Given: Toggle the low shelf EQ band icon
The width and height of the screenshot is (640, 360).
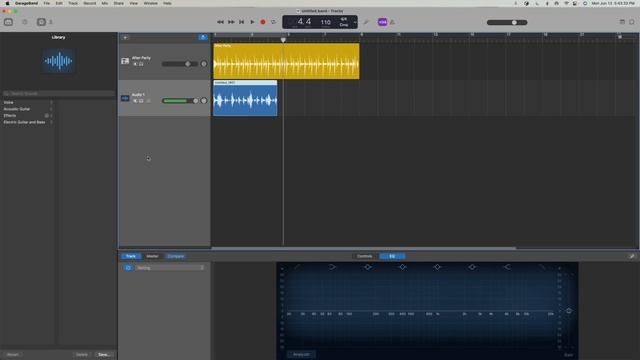Looking at the screenshot, I should [x=332, y=267].
